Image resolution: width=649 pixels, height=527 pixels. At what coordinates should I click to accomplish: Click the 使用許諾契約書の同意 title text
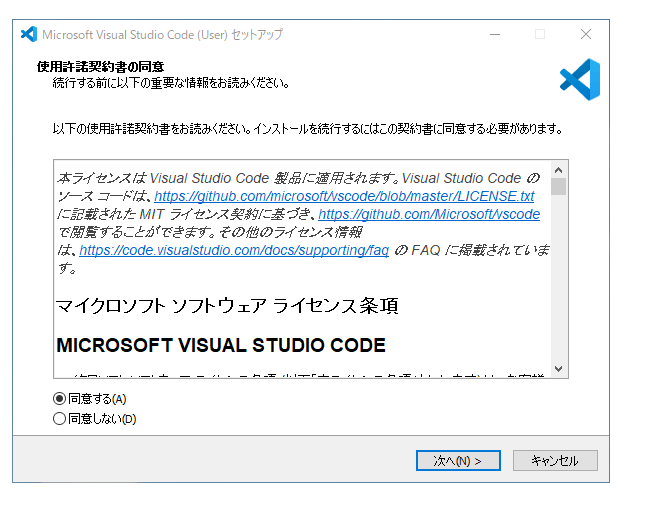point(101,67)
